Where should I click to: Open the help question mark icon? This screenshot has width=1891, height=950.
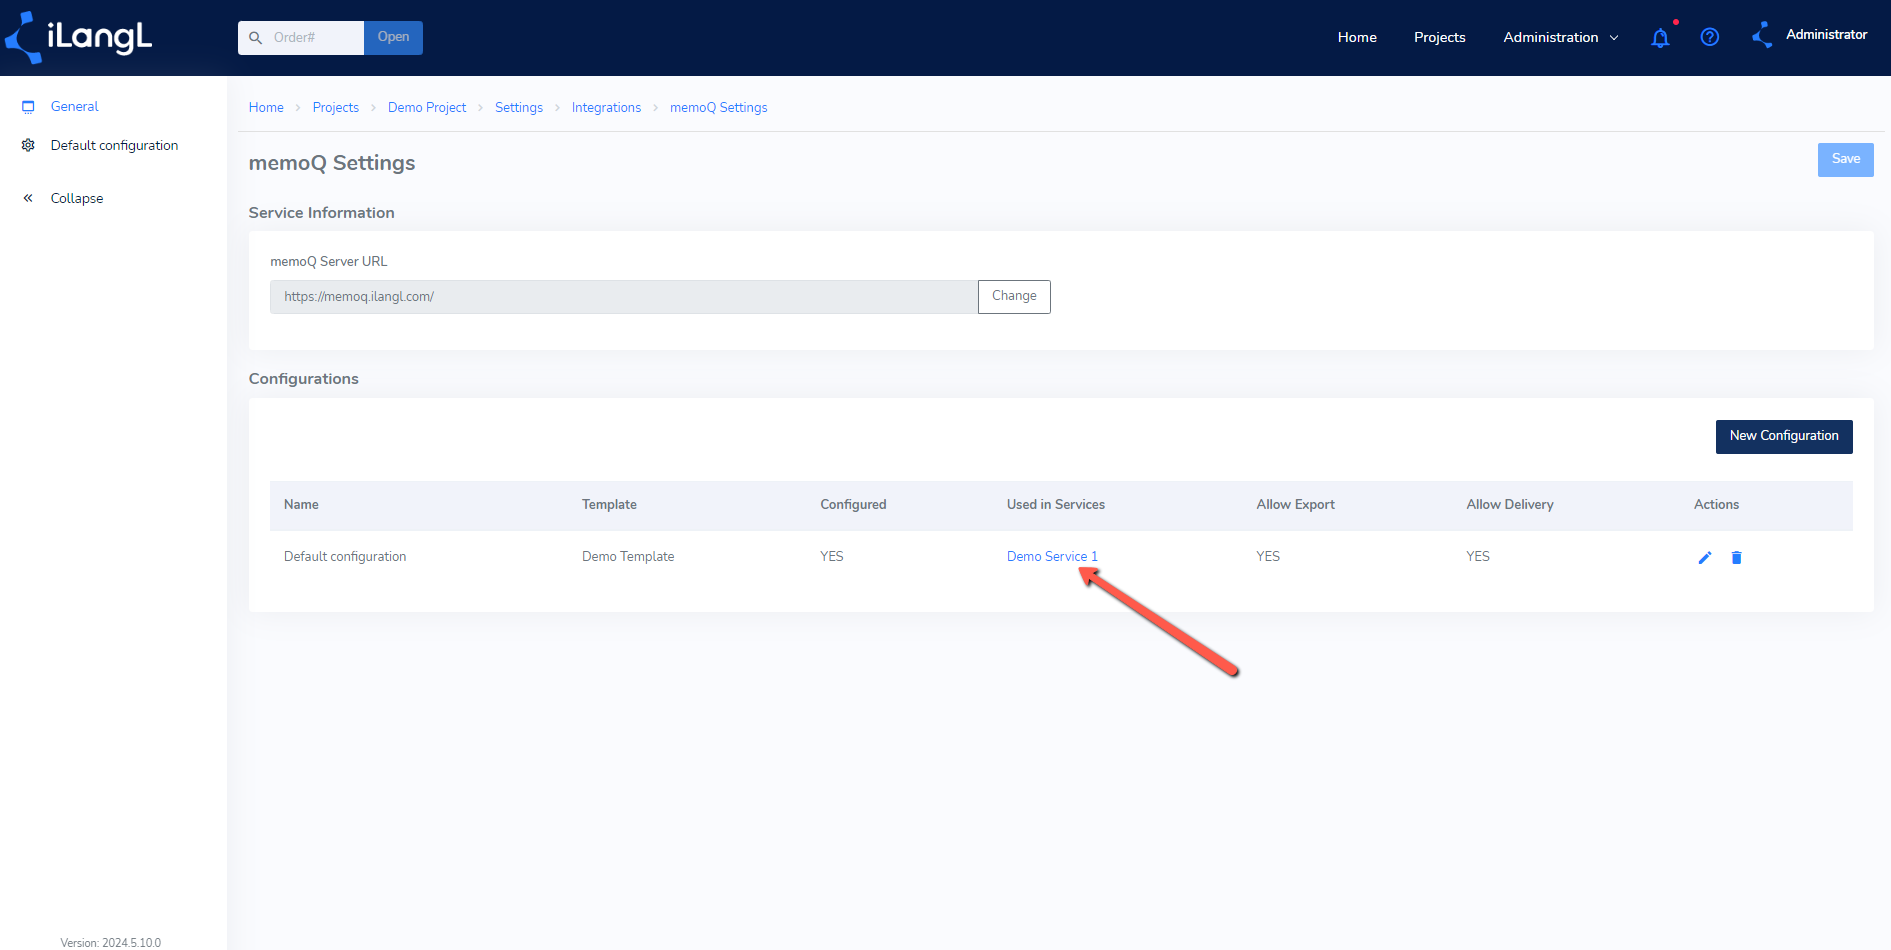(1710, 37)
